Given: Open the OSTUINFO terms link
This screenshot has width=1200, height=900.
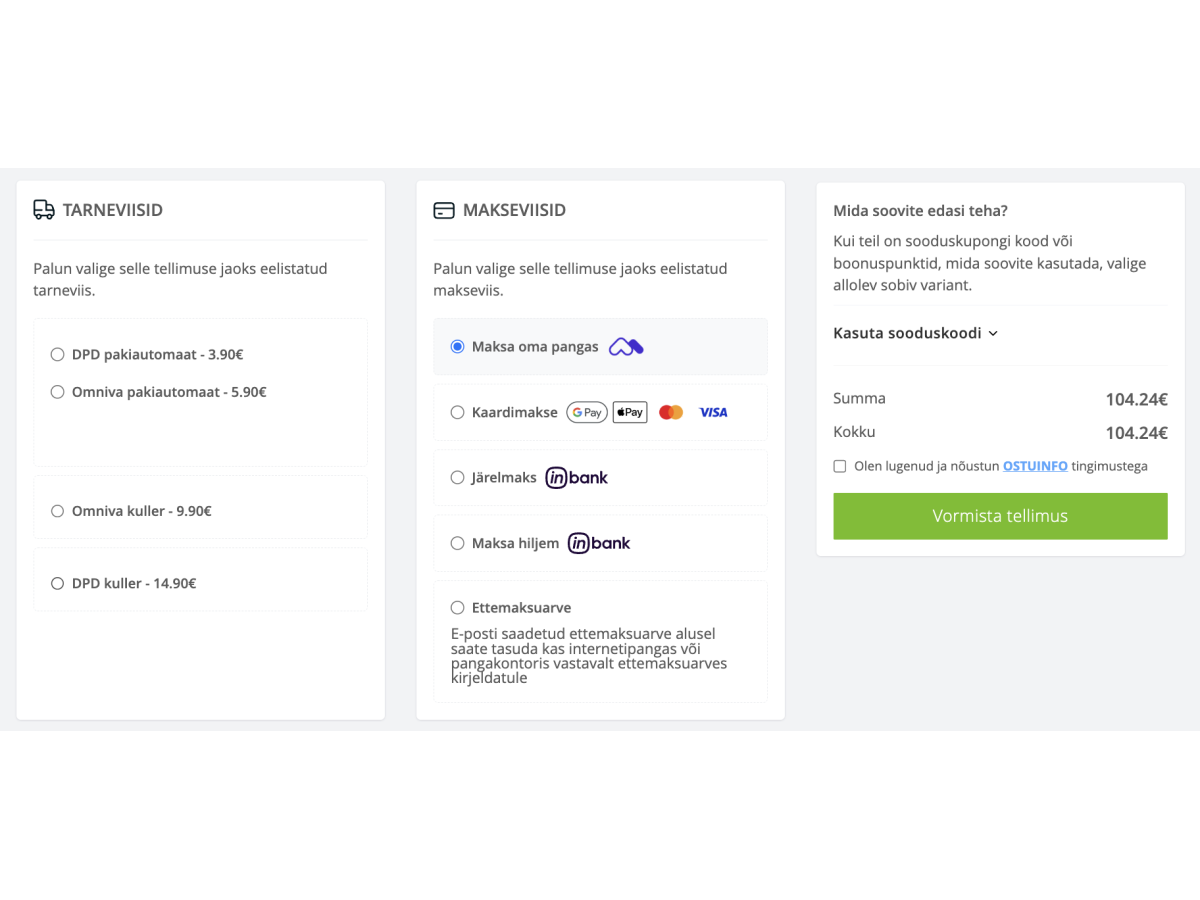Looking at the screenshot, I should [x=1035, y=466].
